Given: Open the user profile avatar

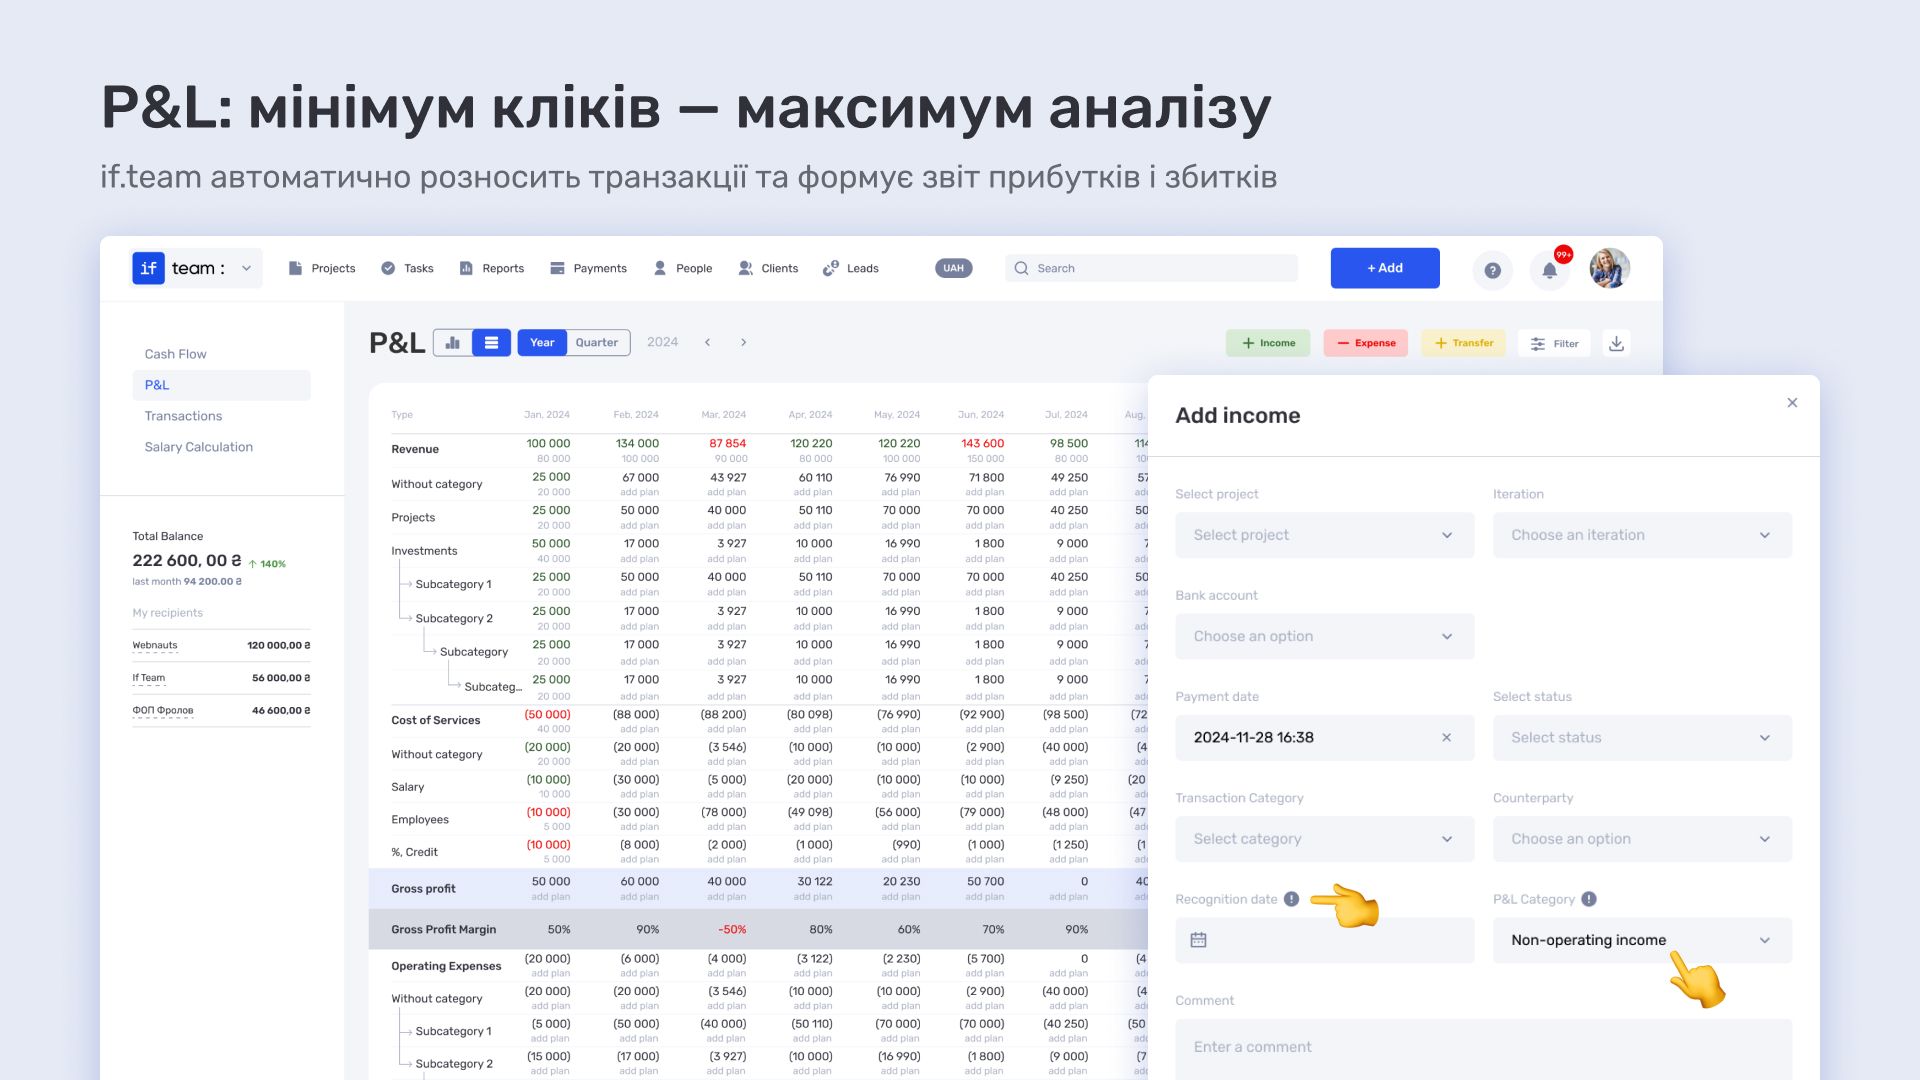Looking at the screenshot, I should (x=1610, y=268).
